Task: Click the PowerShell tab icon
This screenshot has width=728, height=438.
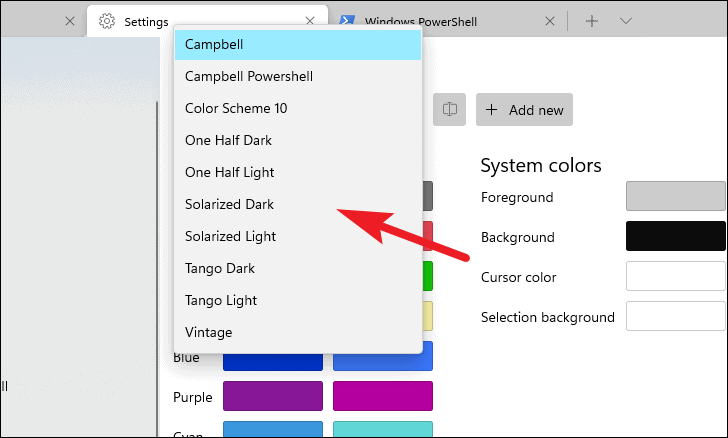Action: (347, 20)
